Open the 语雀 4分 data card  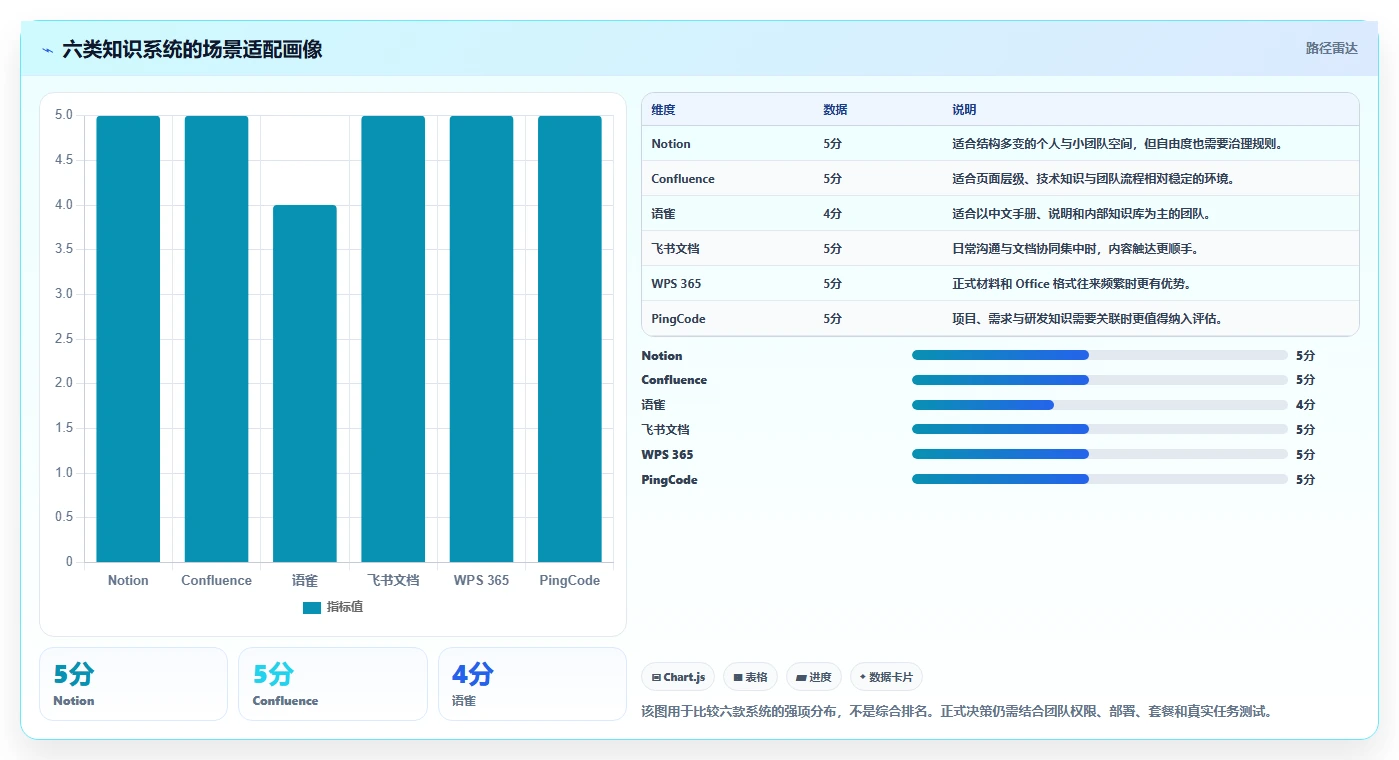coord(532,684)
